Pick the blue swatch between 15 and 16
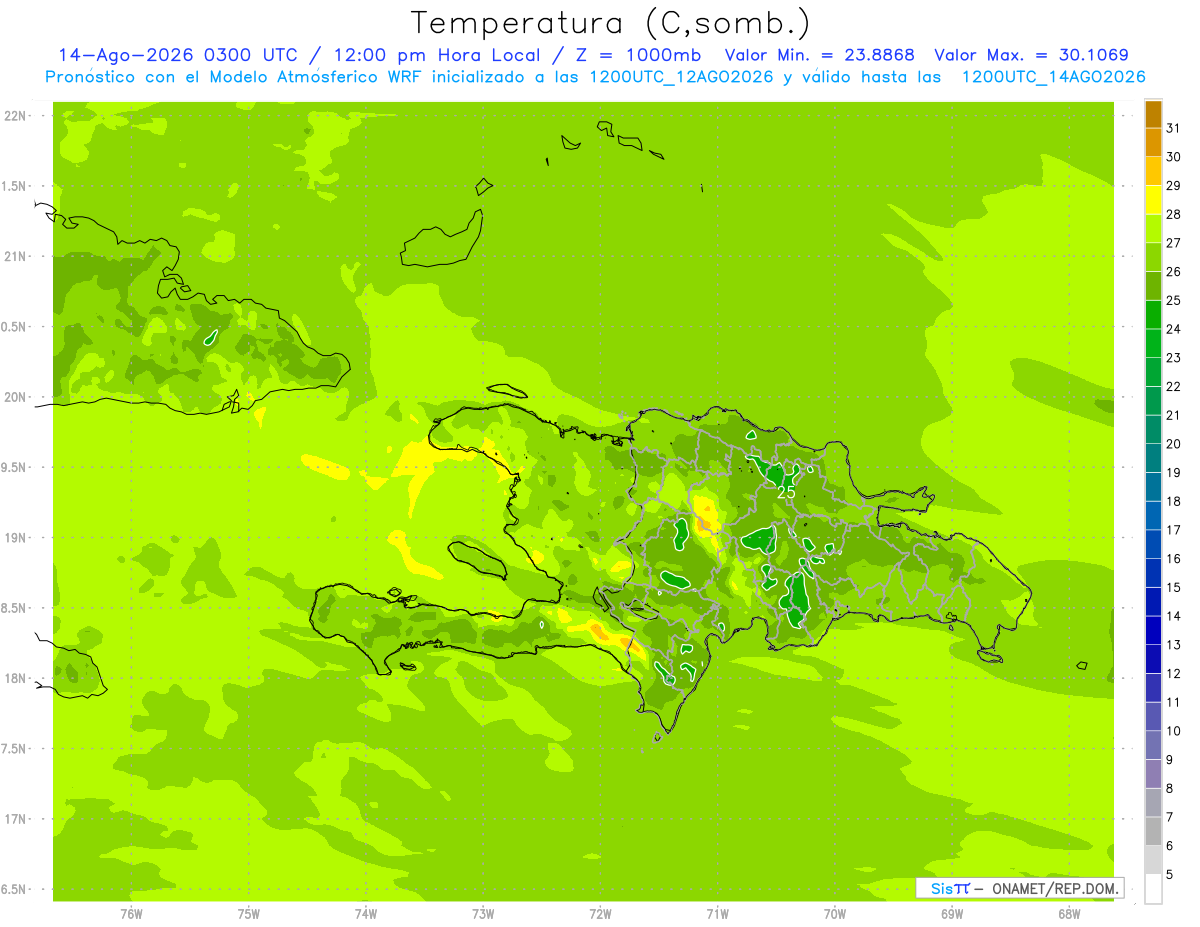The image size is (1200, 927). 1153,573
